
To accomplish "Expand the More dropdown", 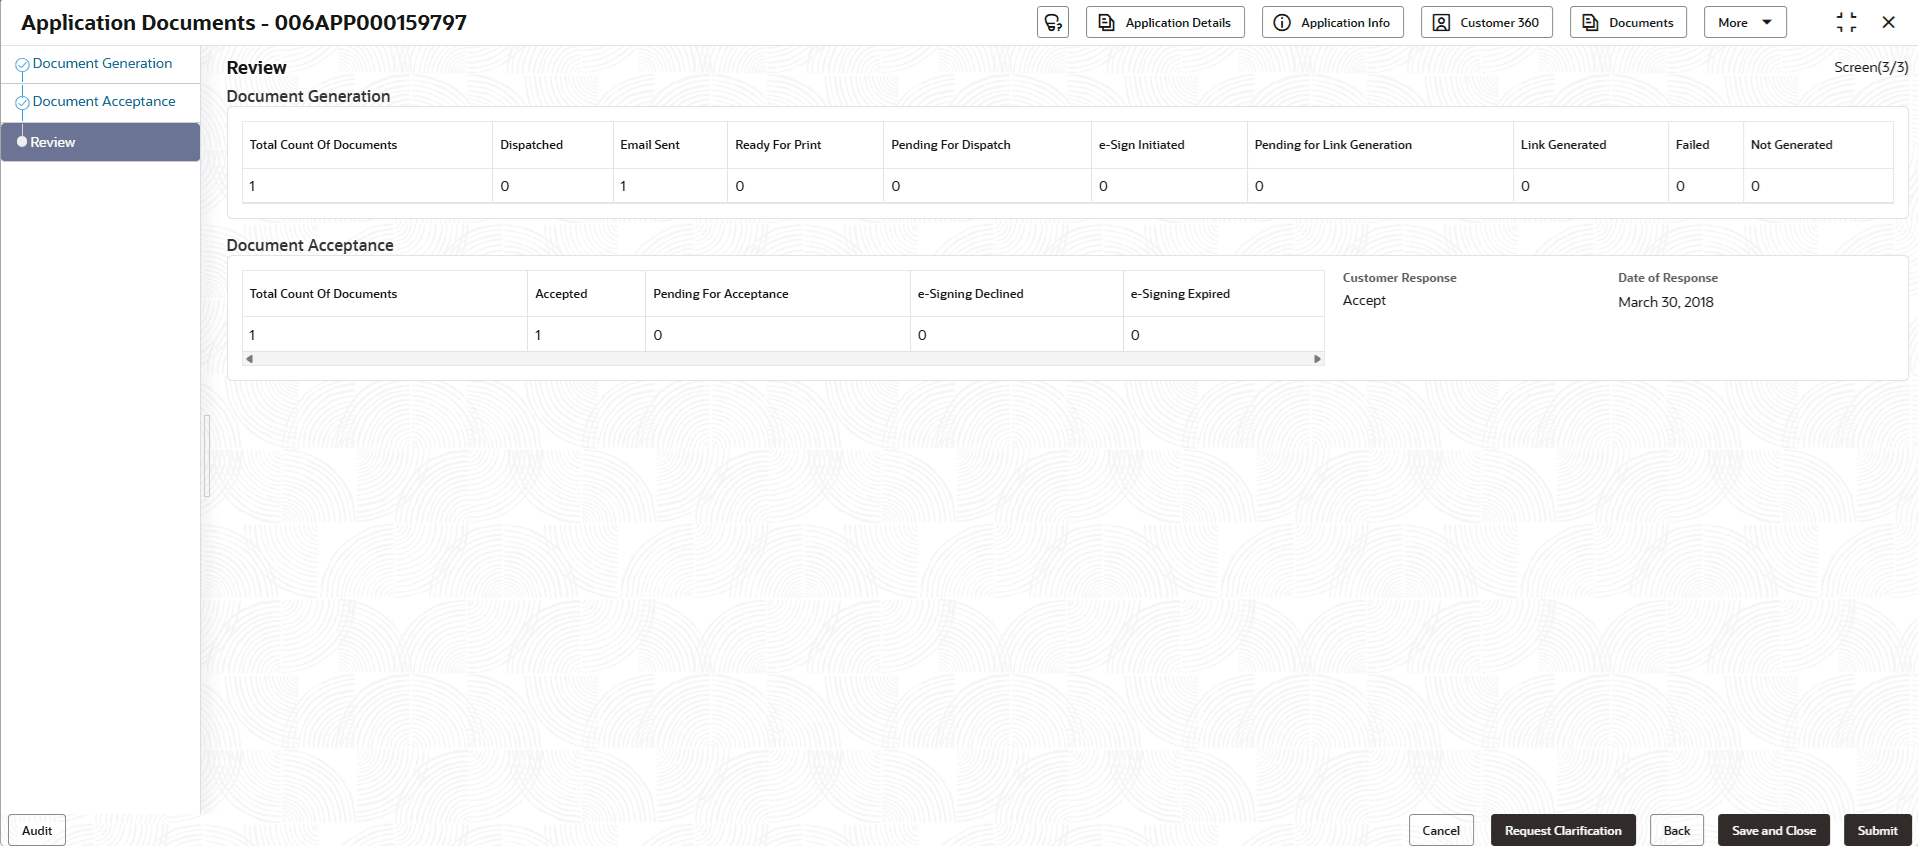I will pos(1745,22).
